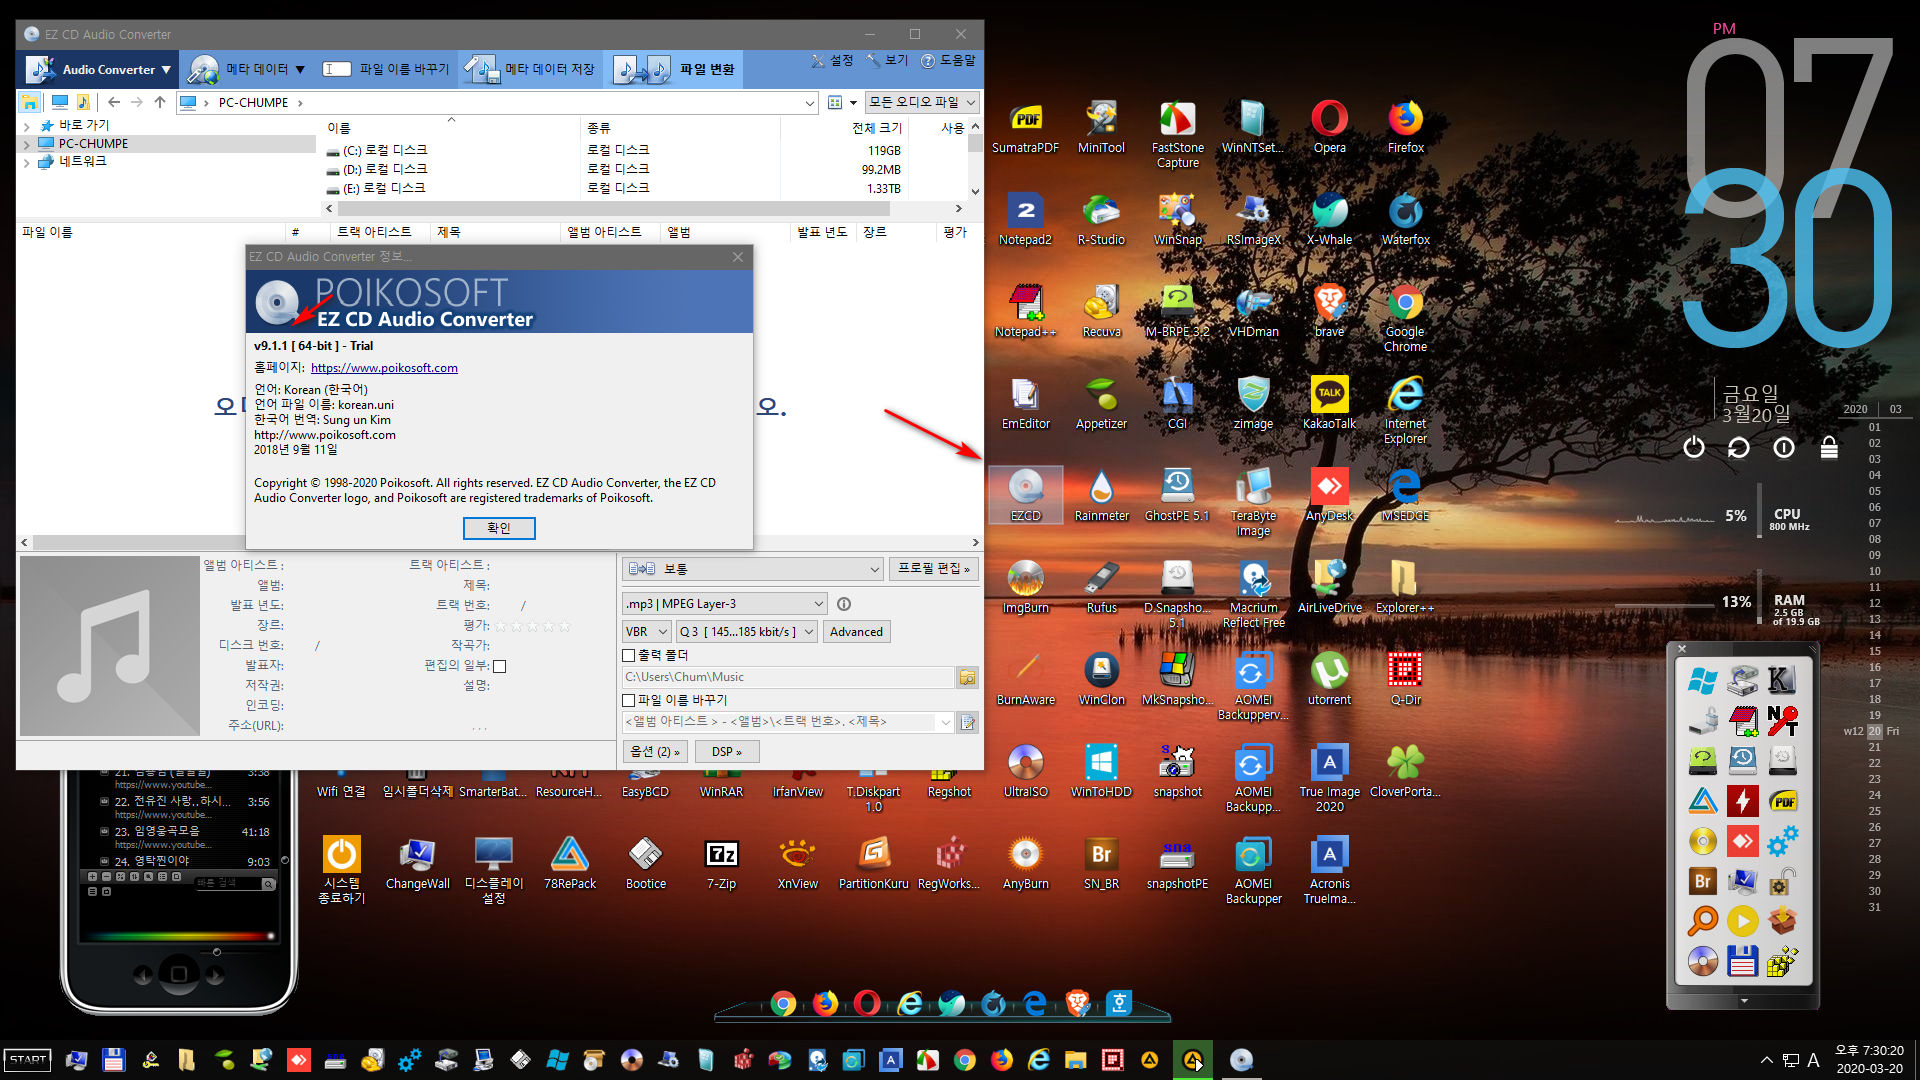Switch to 메타 데이터 저장 tab

click(x=532, y=69)
